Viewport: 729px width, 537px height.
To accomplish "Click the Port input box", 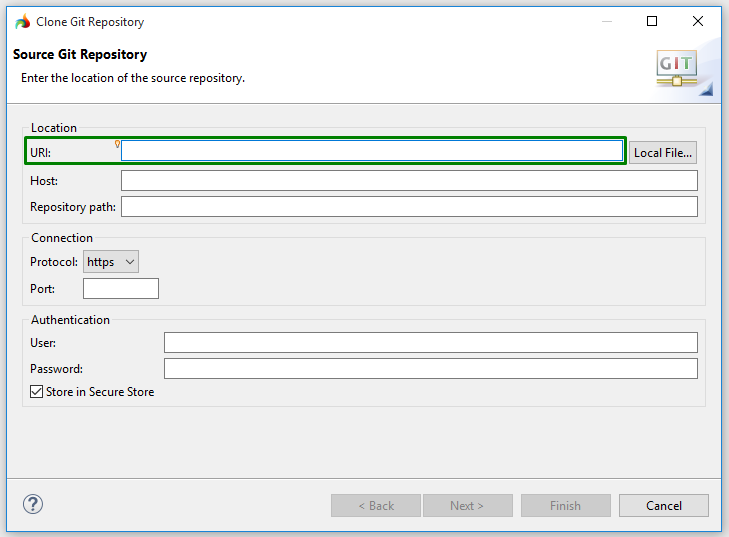I will [120, 289].
